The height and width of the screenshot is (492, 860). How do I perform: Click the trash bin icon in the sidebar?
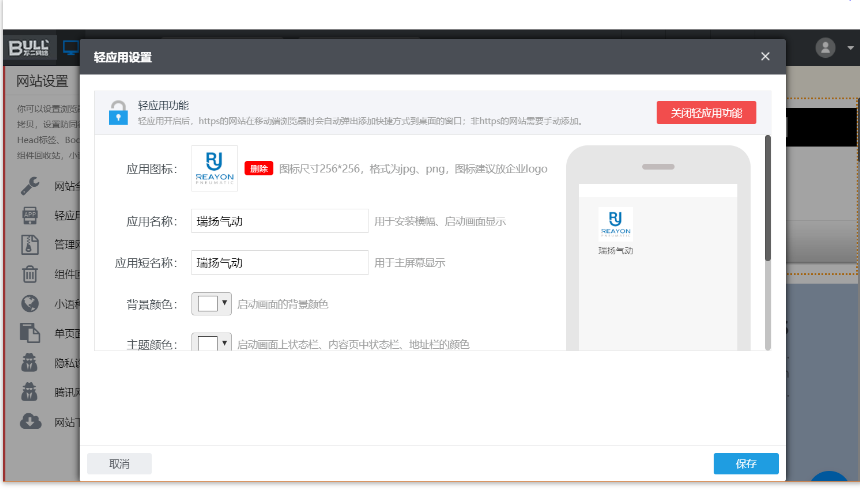31,274
